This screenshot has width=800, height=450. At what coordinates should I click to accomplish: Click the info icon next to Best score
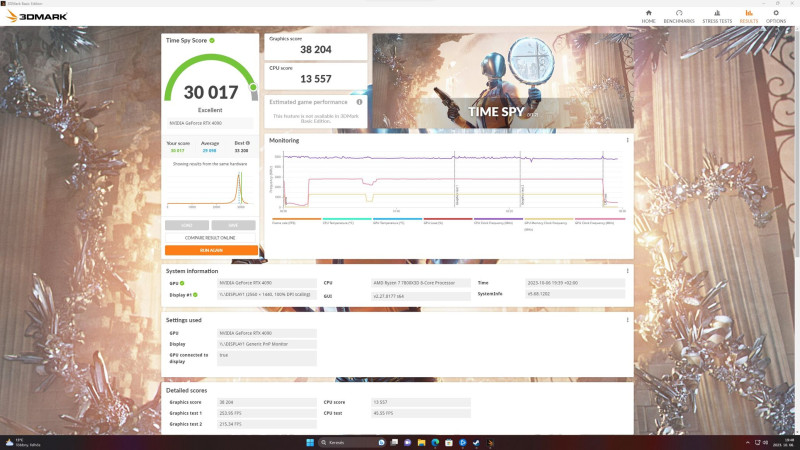click(248, 143)
